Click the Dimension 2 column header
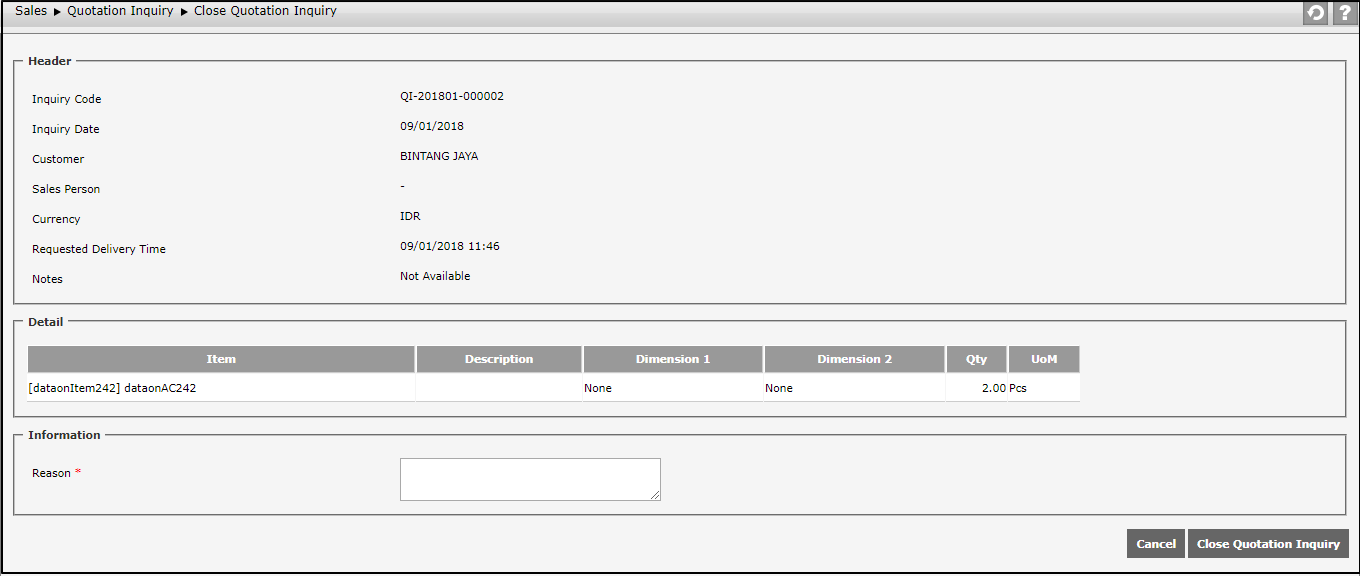This screenshot has height=576, width=1360. click(854, 359)
